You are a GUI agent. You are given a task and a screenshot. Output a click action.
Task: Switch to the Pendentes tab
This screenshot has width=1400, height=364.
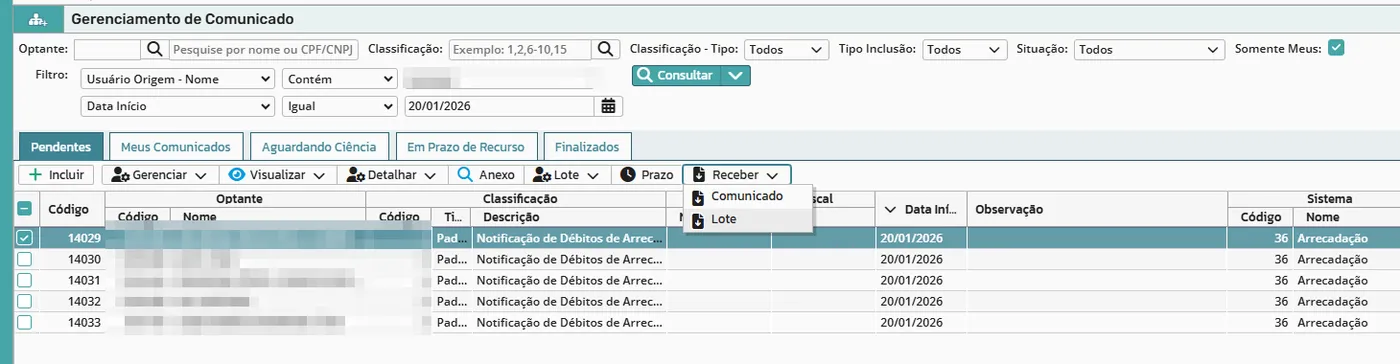click(61, 146)
